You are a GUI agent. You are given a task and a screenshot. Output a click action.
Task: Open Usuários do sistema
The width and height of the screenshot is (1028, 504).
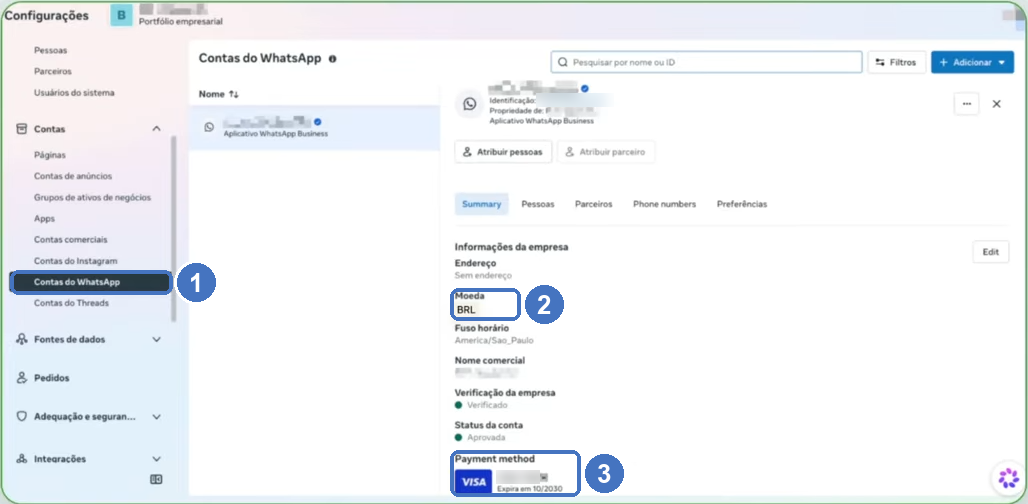[x=74, y=92]
